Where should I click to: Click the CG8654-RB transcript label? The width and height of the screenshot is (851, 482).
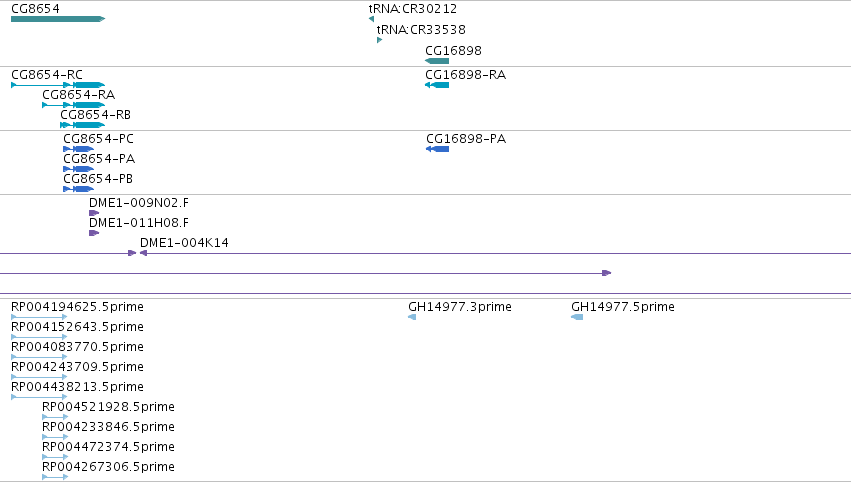[96, 115]
